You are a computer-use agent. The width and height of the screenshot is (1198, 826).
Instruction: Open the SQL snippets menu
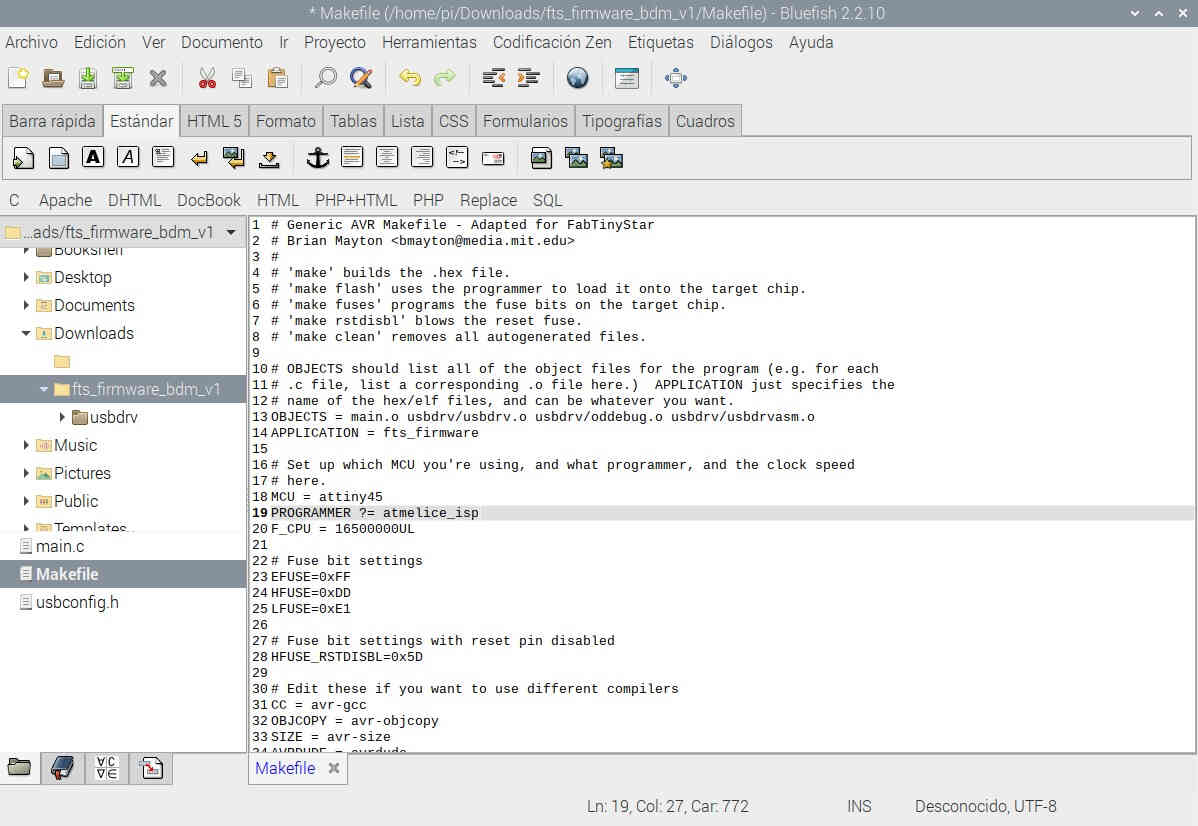(x=548, y=200)
